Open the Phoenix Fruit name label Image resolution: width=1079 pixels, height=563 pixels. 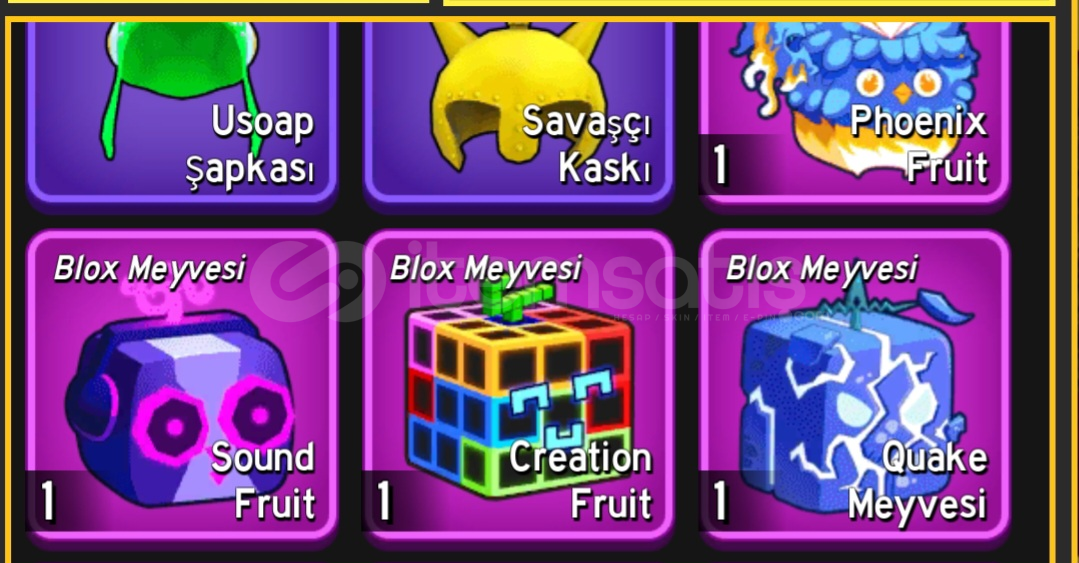point(919,144)
